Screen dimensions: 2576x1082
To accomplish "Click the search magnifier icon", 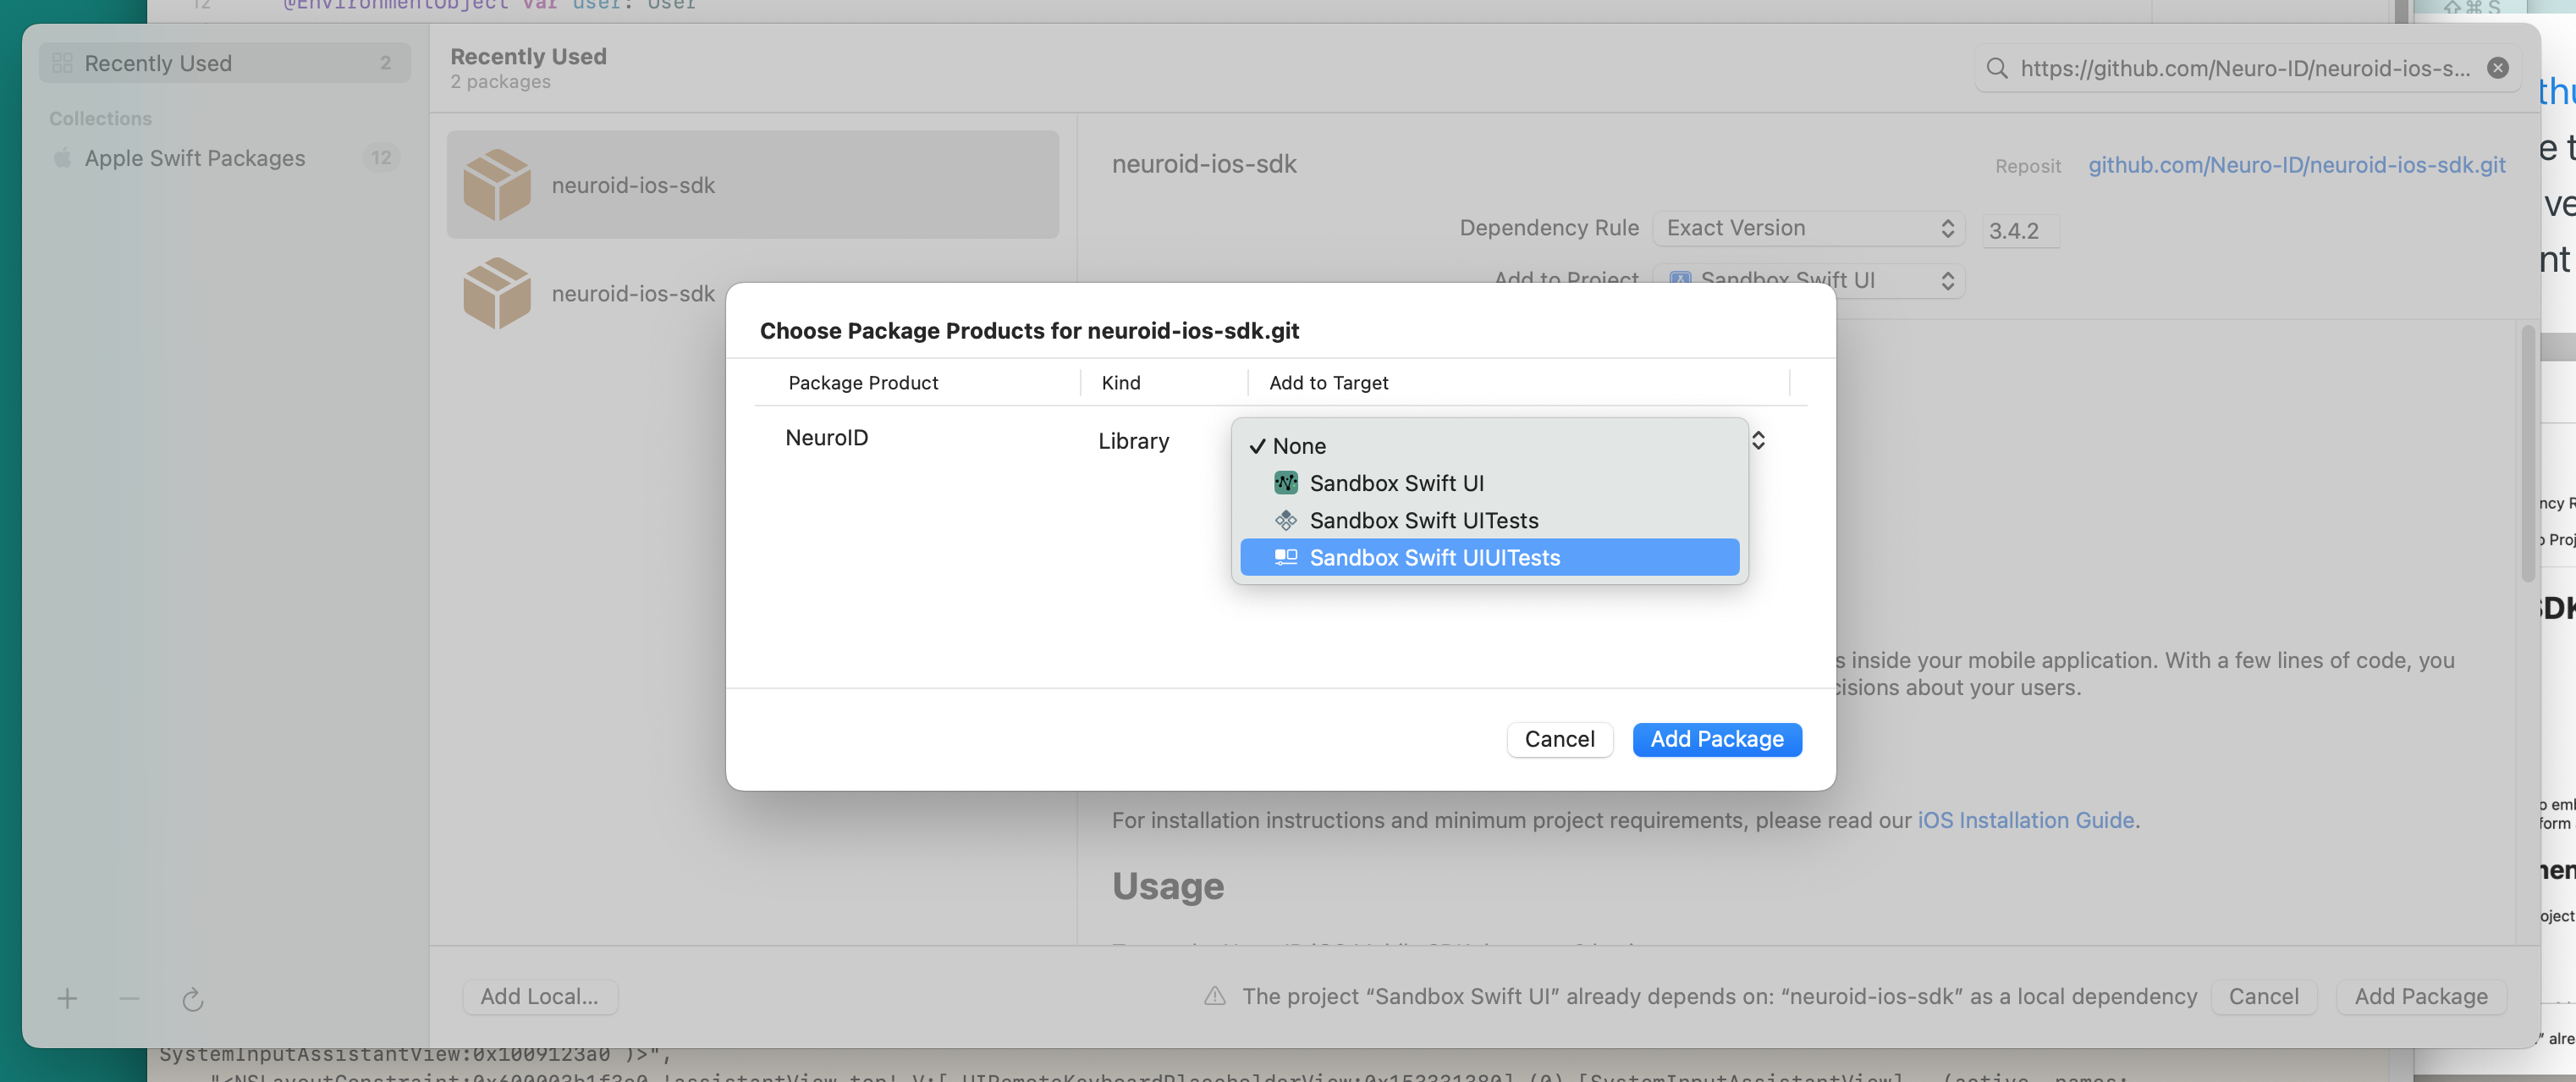I will click(x=1996, y=68).
